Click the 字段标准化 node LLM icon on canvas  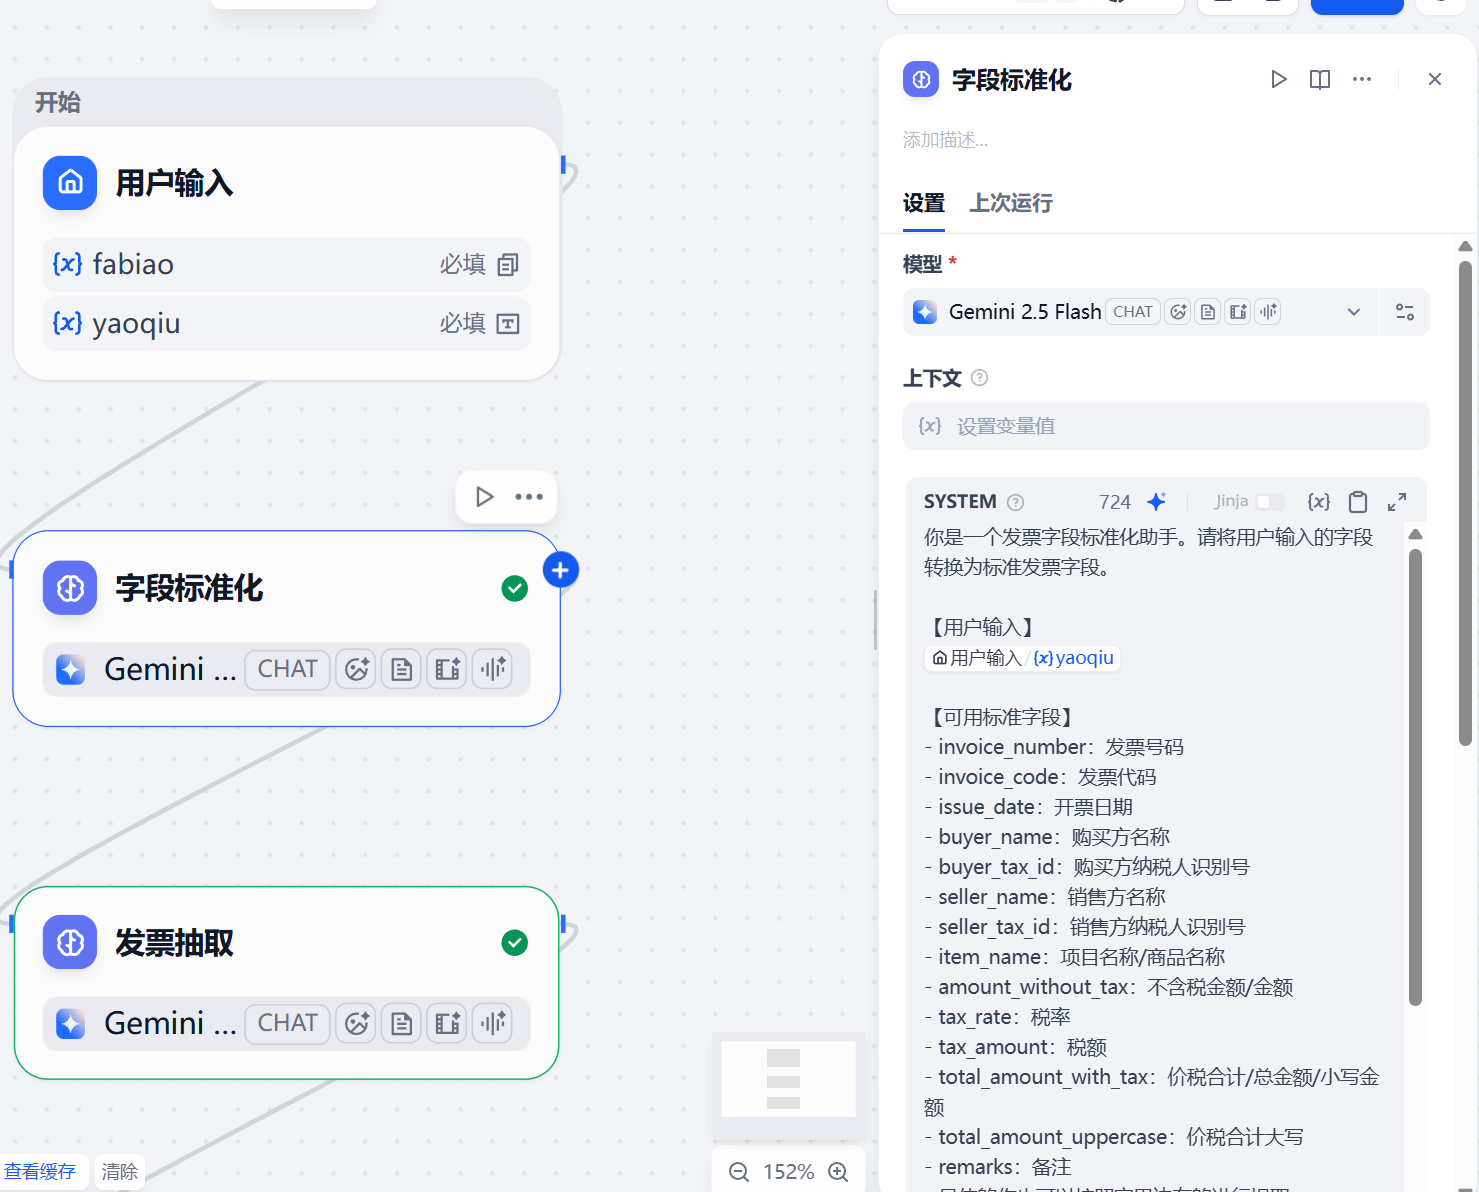pos(70,588)
